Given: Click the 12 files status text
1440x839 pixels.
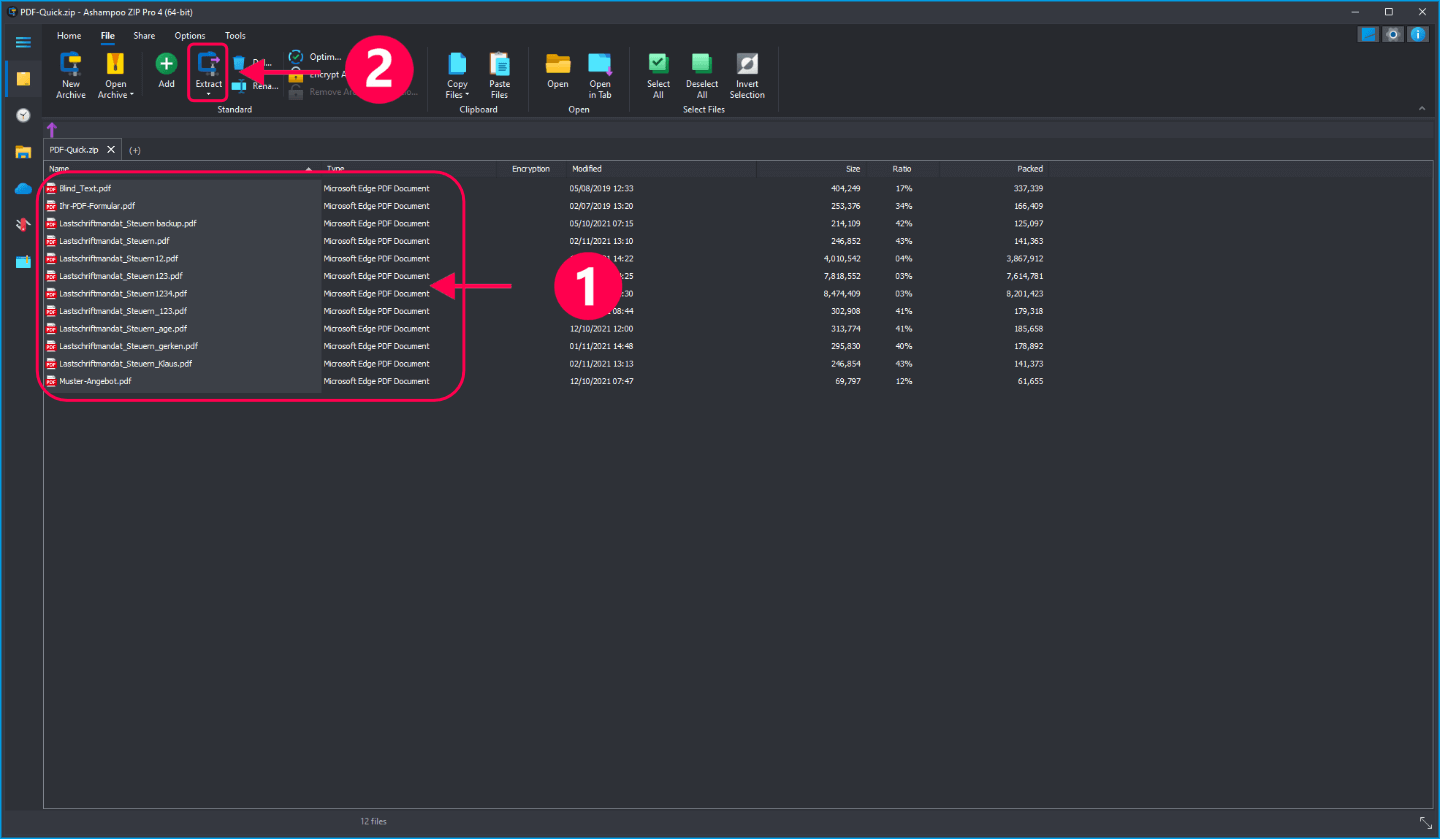Looking at the screenshot, I should coord(374,821).
